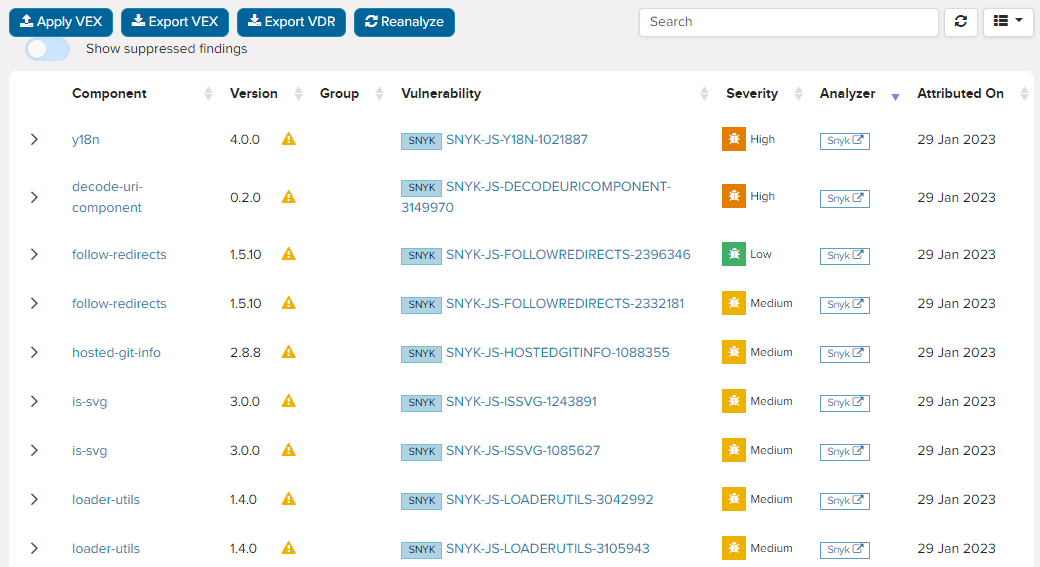Open the columns list dropdown
This screenshot has height=567, width=1040.
tap(1008, 22)
